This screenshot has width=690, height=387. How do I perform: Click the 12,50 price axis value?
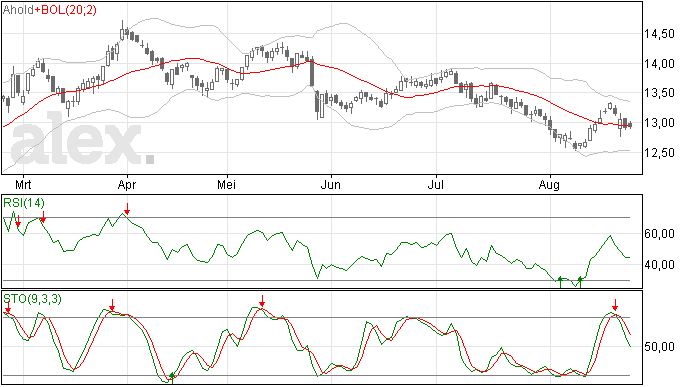pos(659,153)
